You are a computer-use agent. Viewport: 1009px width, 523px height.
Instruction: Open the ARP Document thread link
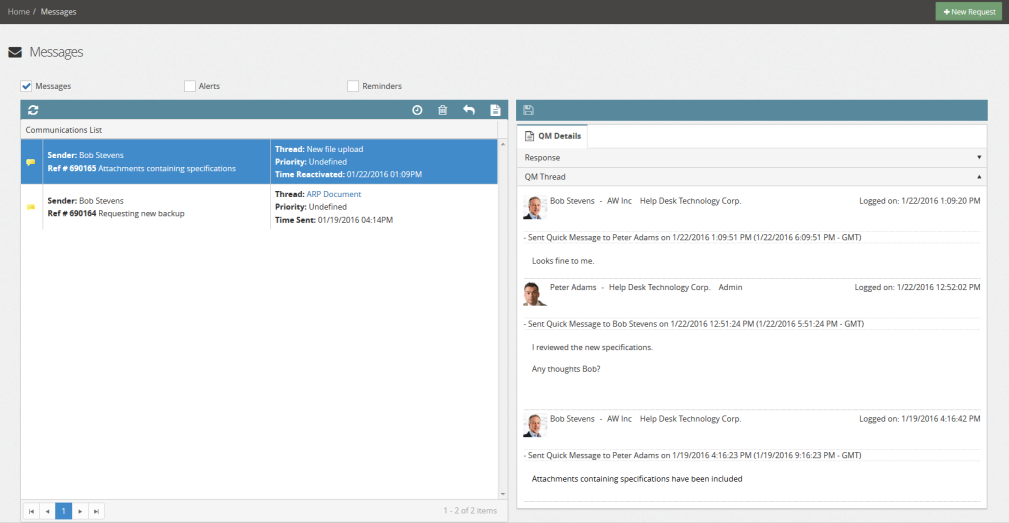coord(334,194)
